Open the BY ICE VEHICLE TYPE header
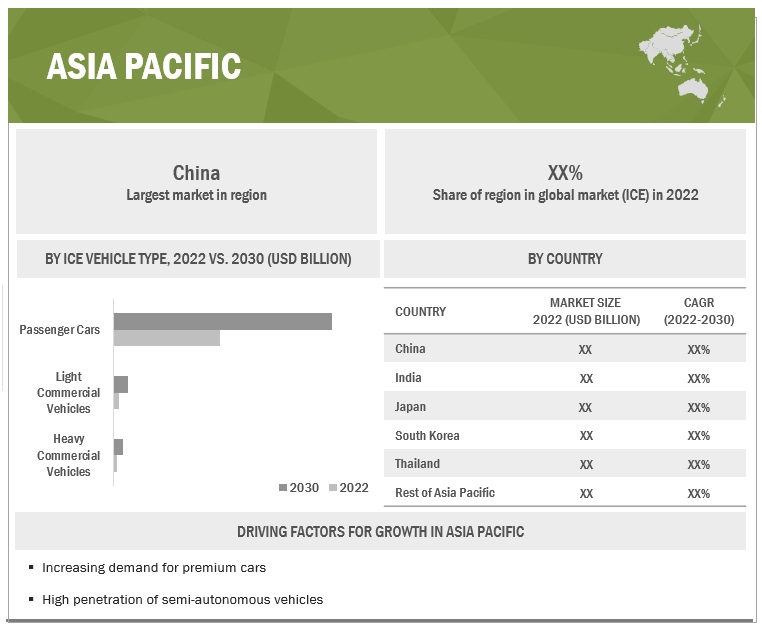This screenshot has height=627, width=762. (x=198, y=259)
